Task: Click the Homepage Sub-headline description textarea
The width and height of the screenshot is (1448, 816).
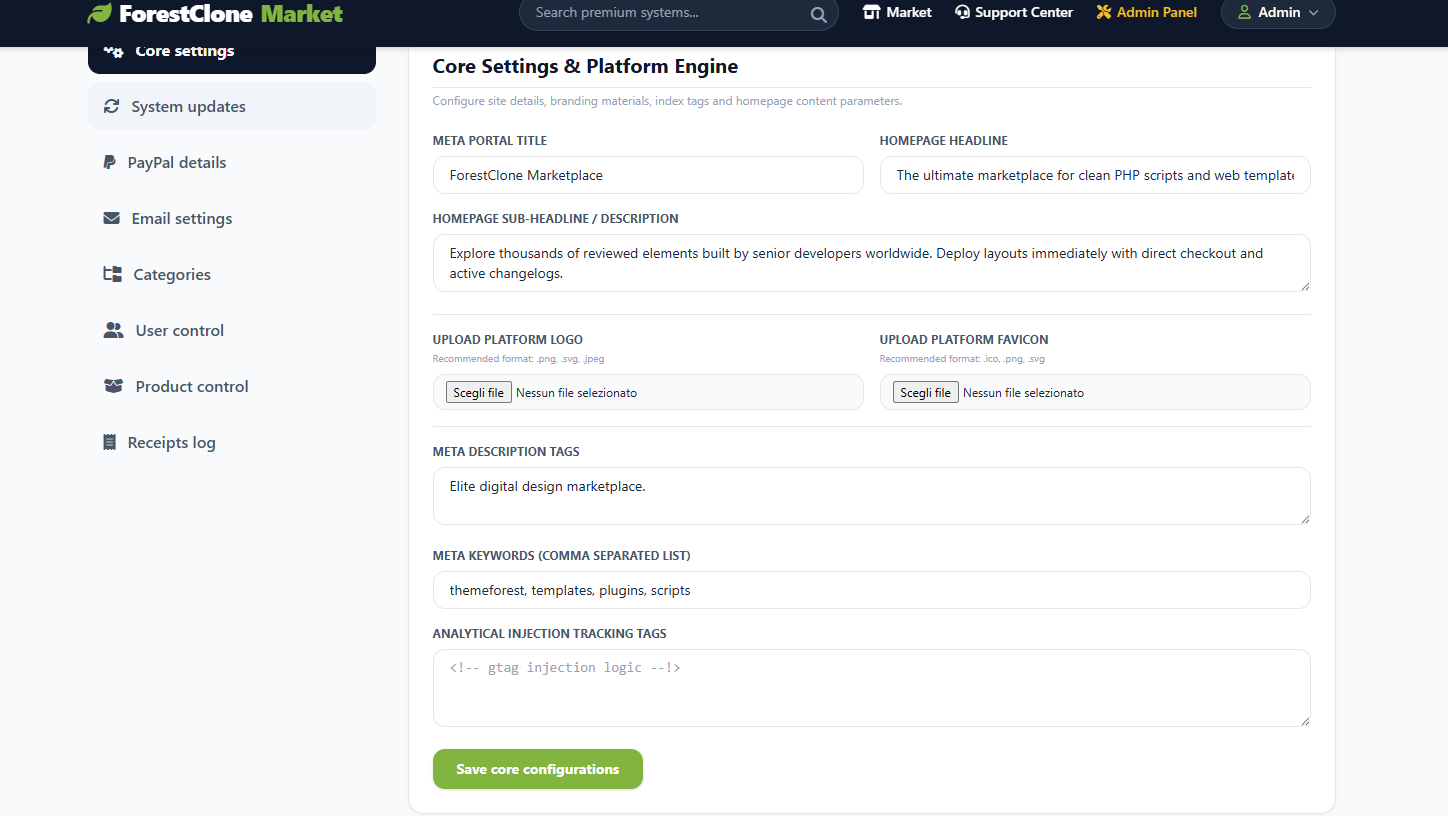Action: click(x=872, y=263)
